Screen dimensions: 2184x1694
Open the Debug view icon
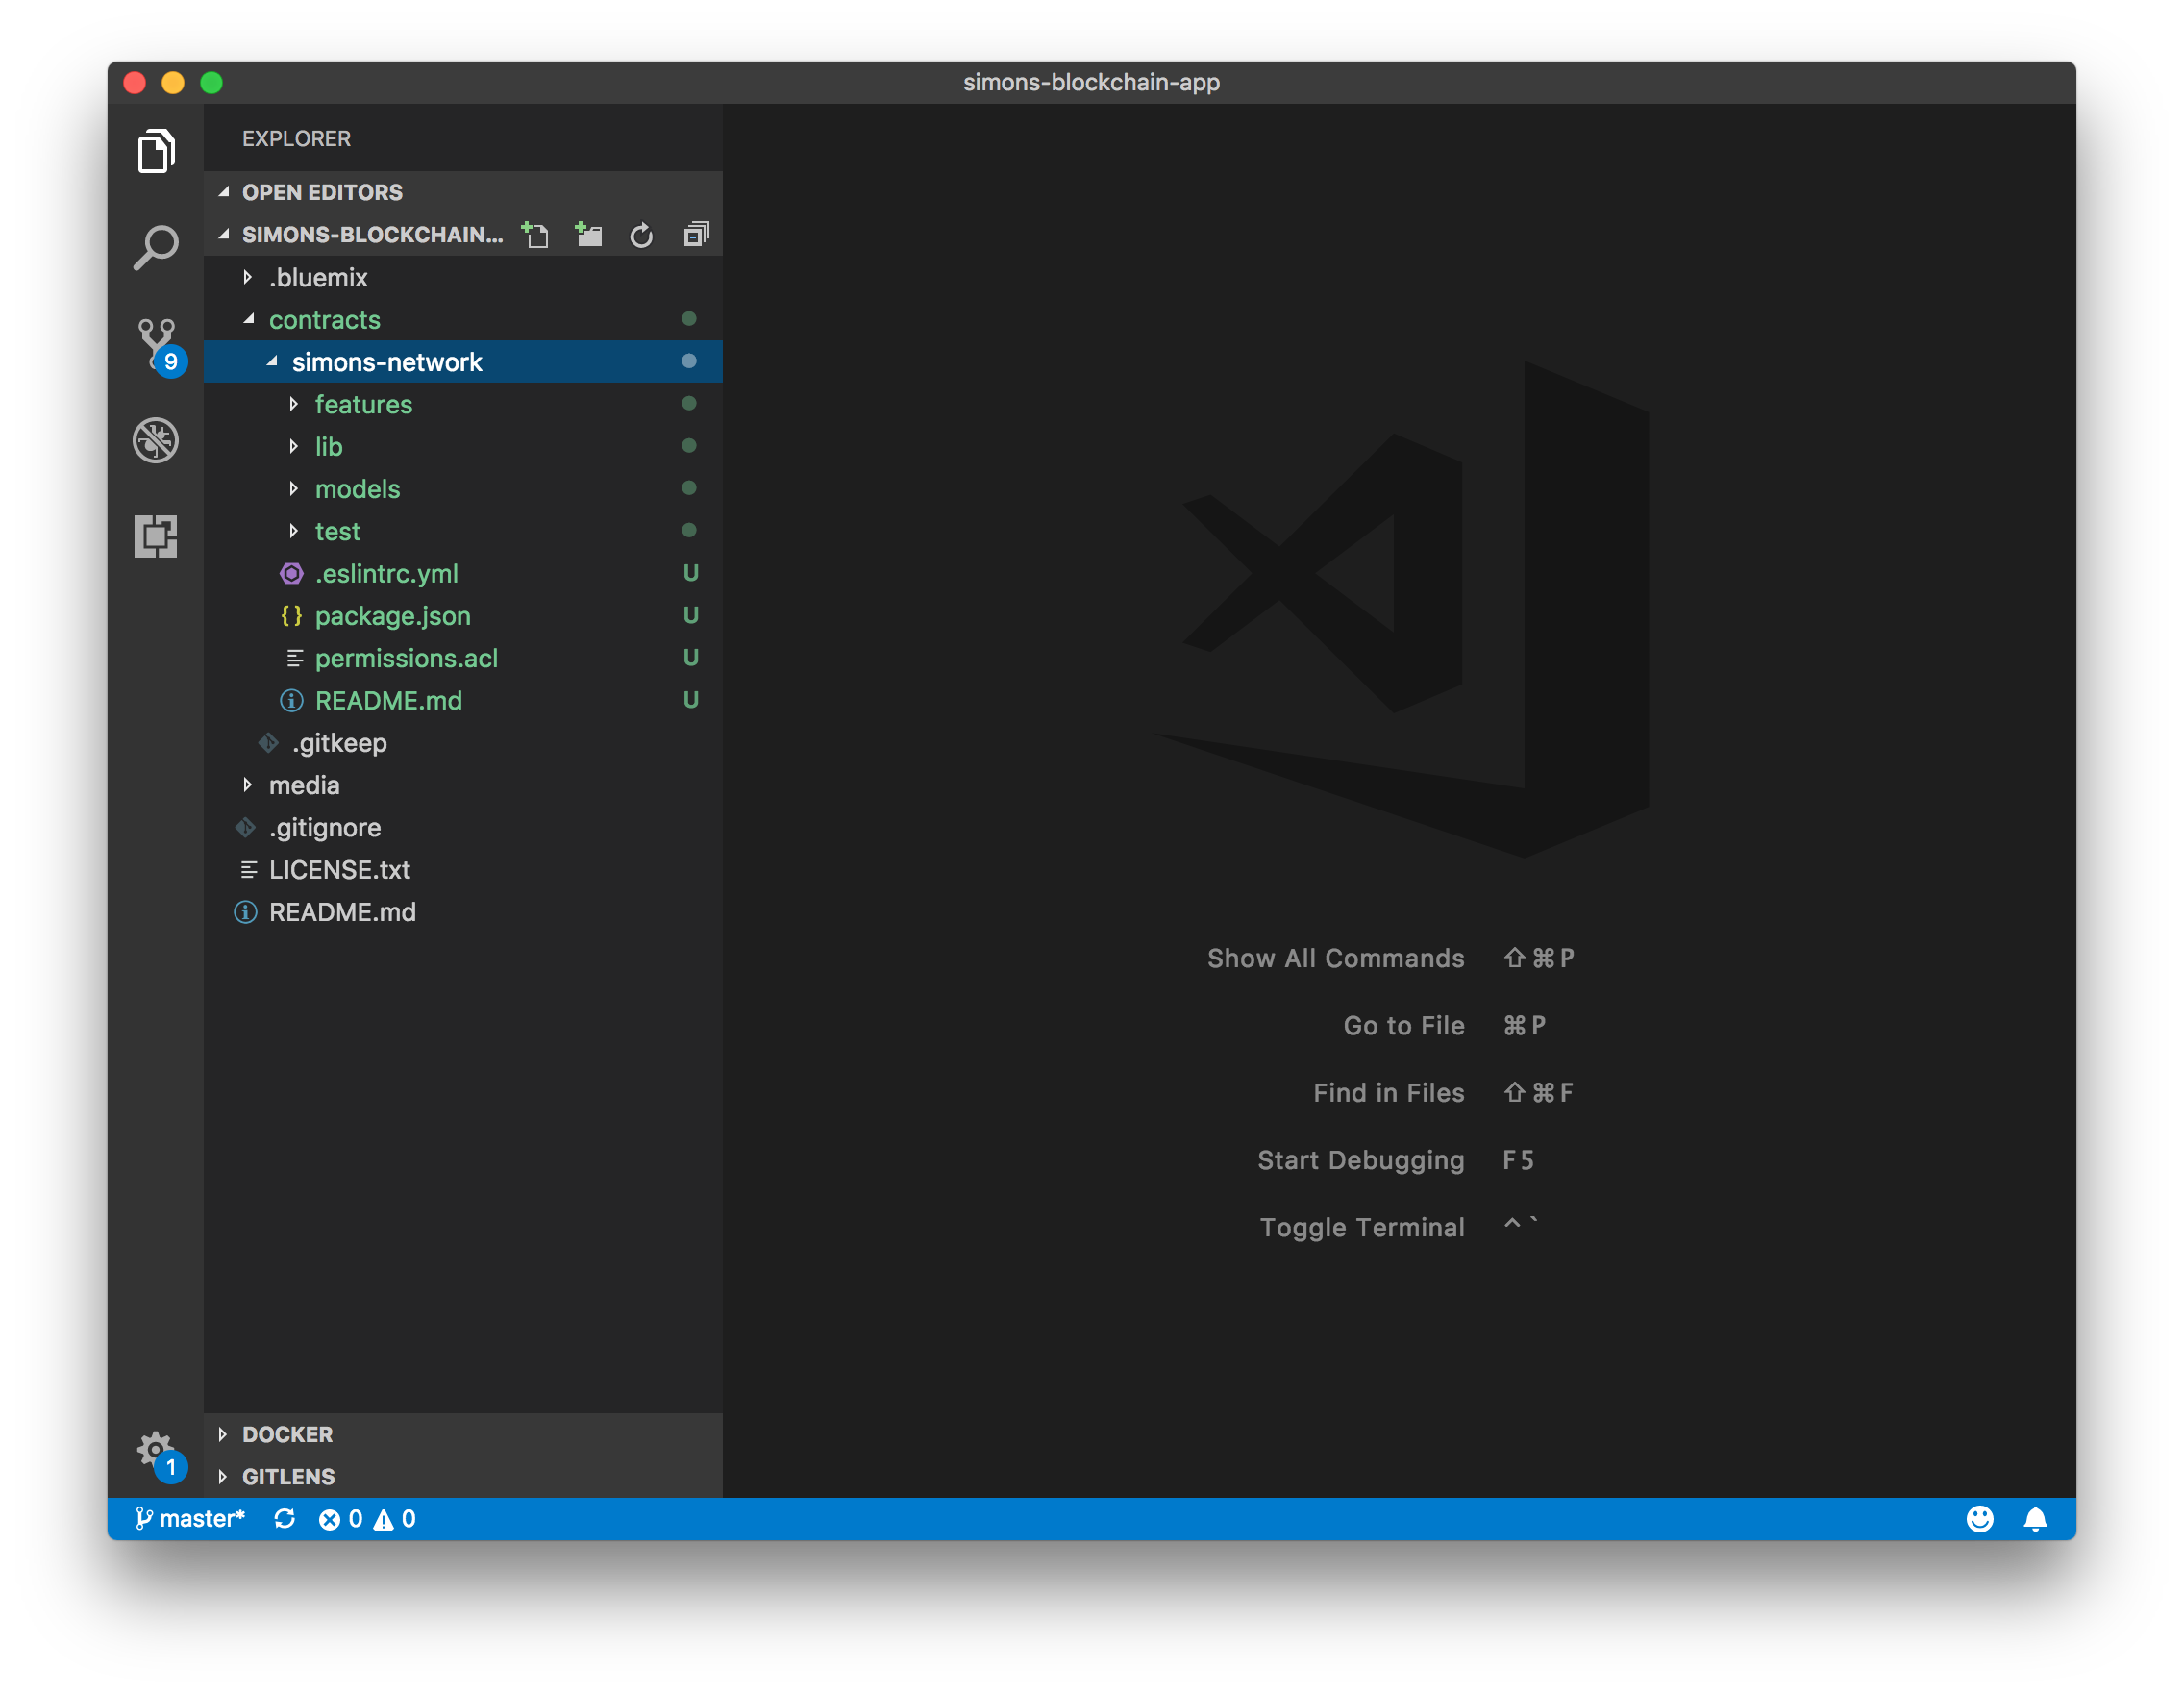coord(156,440)
